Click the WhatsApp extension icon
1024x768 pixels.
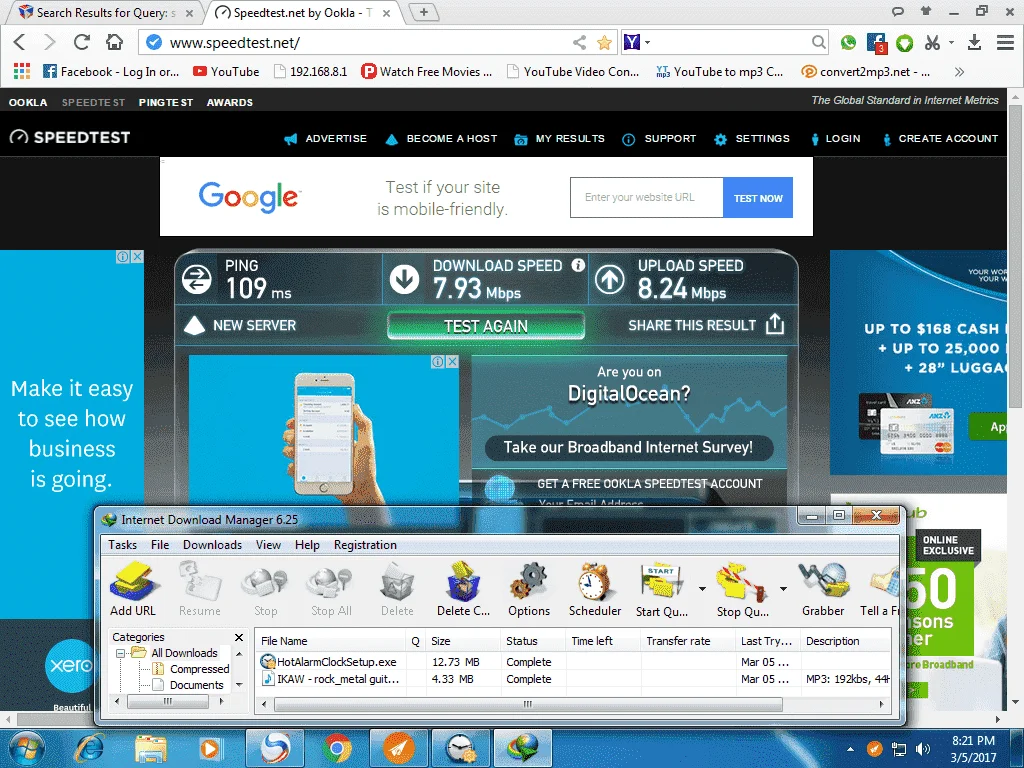click(x=848, y=42)
